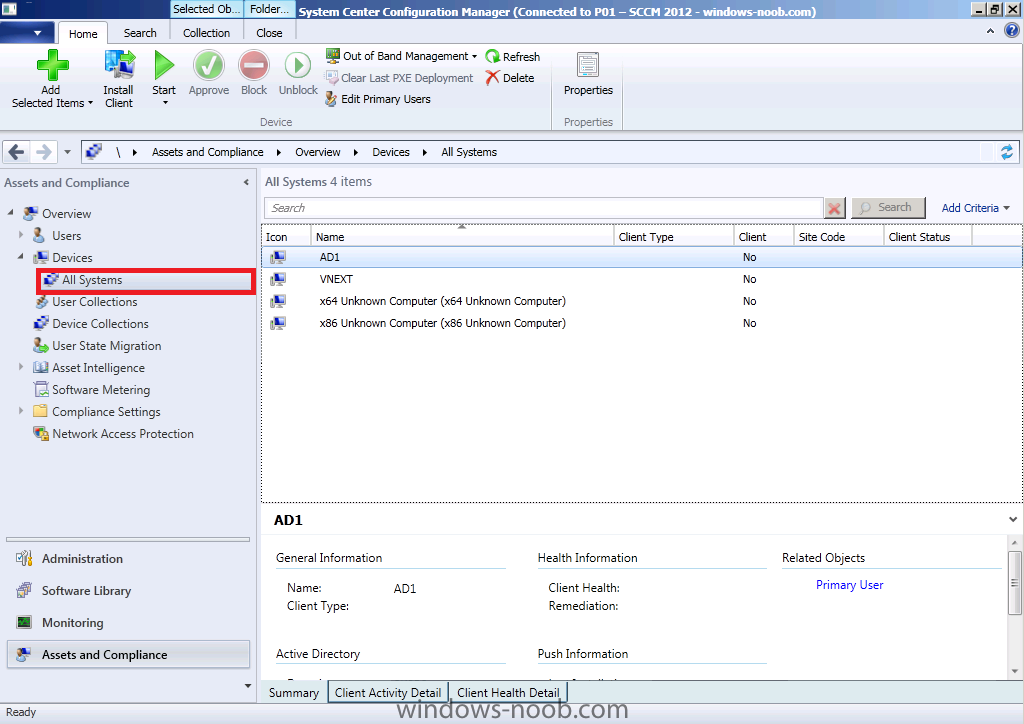1024x724 pixels.
Task: Open the Add Criteria dropdown
Action: pos(976,208)
